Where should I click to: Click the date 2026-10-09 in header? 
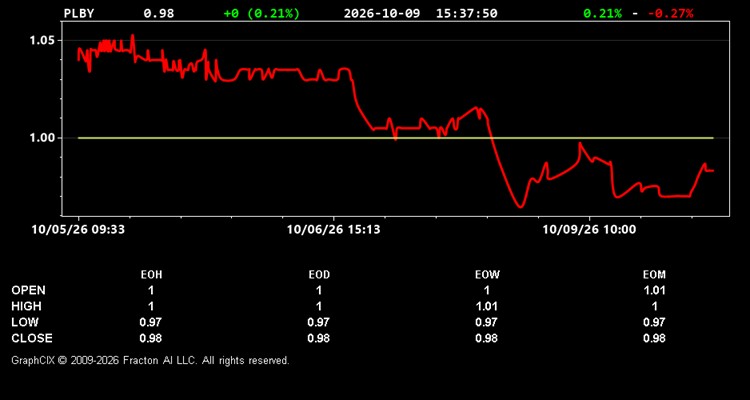tap(382, 13)
